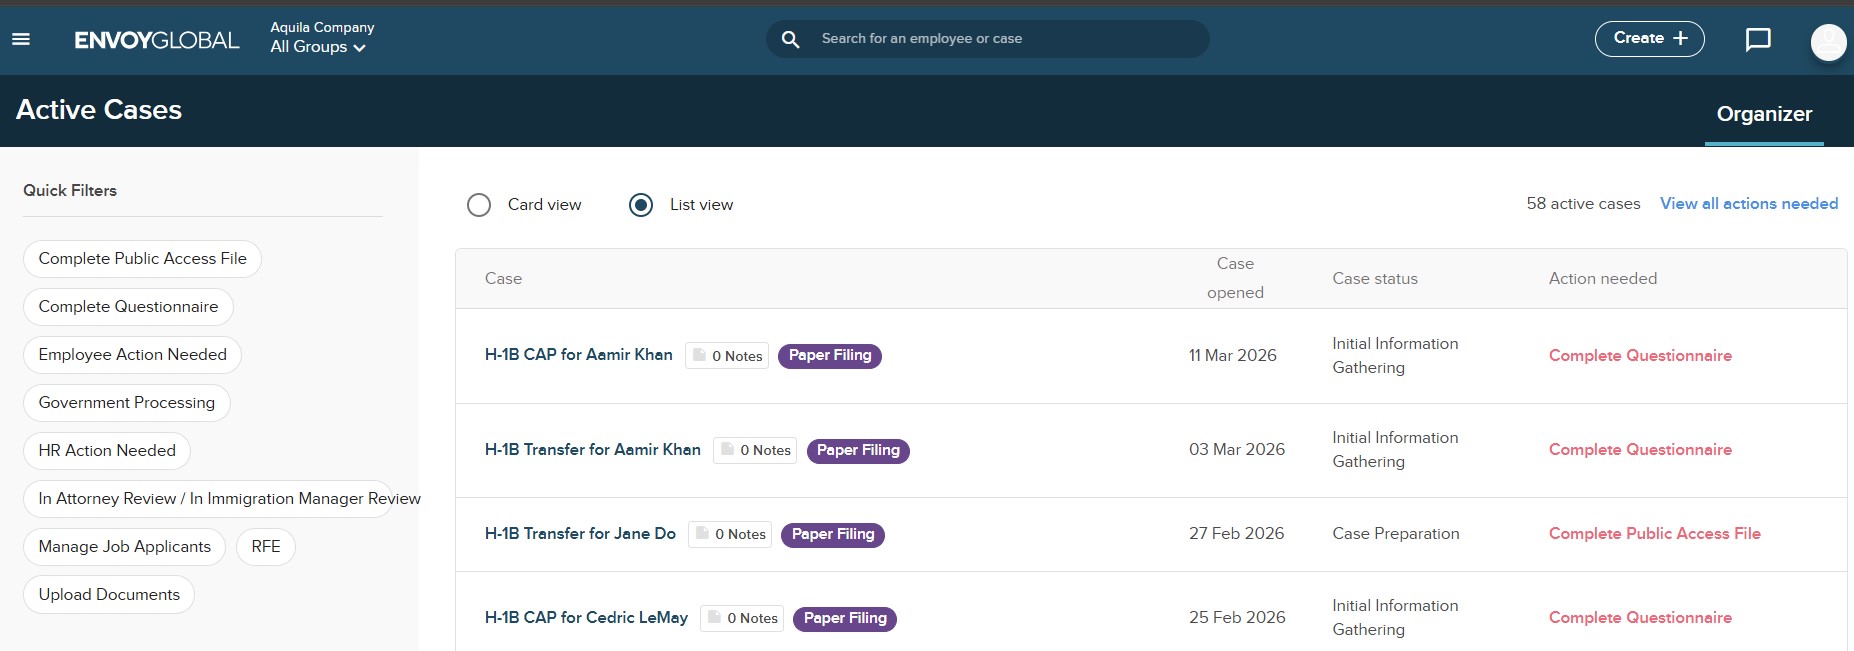The height and width of the screenshot is (651, 1854).
Task: Click the employee or case search field
Action: [x=1000, y=39]
